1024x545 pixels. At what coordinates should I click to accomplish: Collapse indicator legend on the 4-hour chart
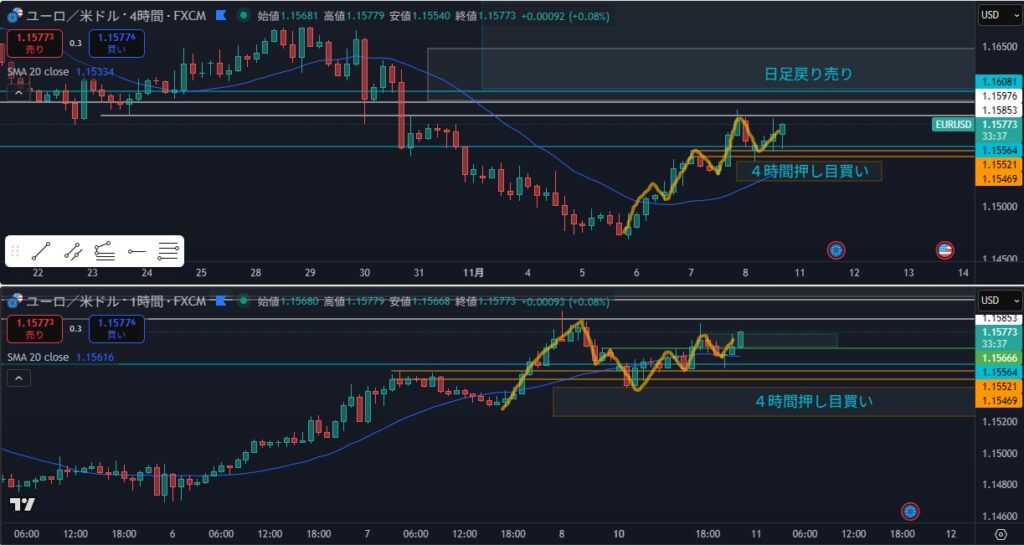[18, 93]
